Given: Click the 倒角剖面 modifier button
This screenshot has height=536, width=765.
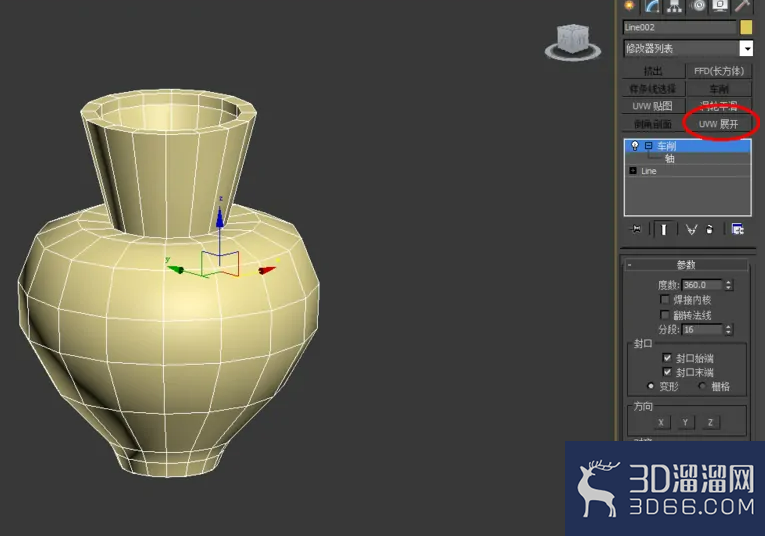Looking at the screenshot, I should [653, 124].
